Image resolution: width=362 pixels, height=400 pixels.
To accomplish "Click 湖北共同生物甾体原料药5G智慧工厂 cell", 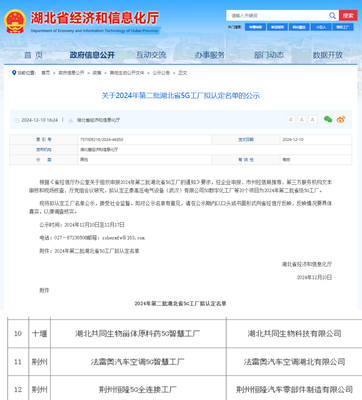I will pyautogui.click(x=138, y=333).
